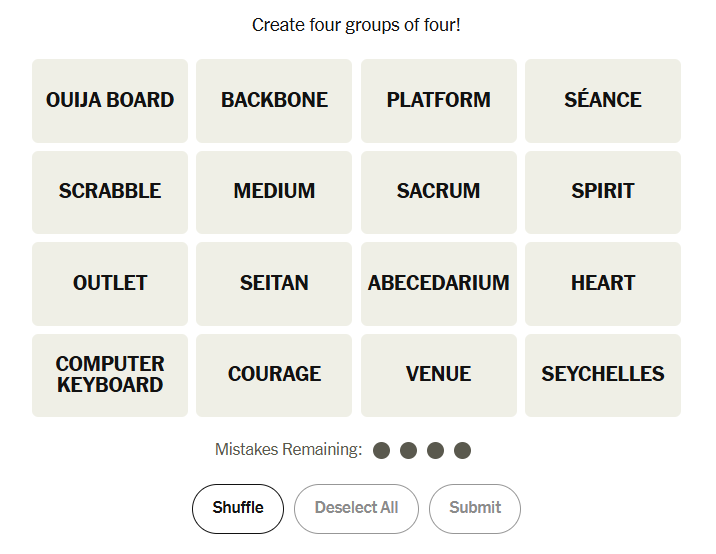Screen dimensions: 716x554
Task: Select the OUIJA BOARD tile
Action: 110,100
